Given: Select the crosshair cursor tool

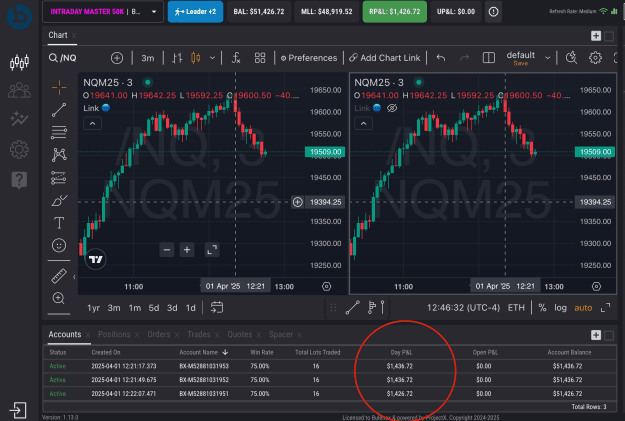Looking at the screenshot, I should (x=59, y=87).
